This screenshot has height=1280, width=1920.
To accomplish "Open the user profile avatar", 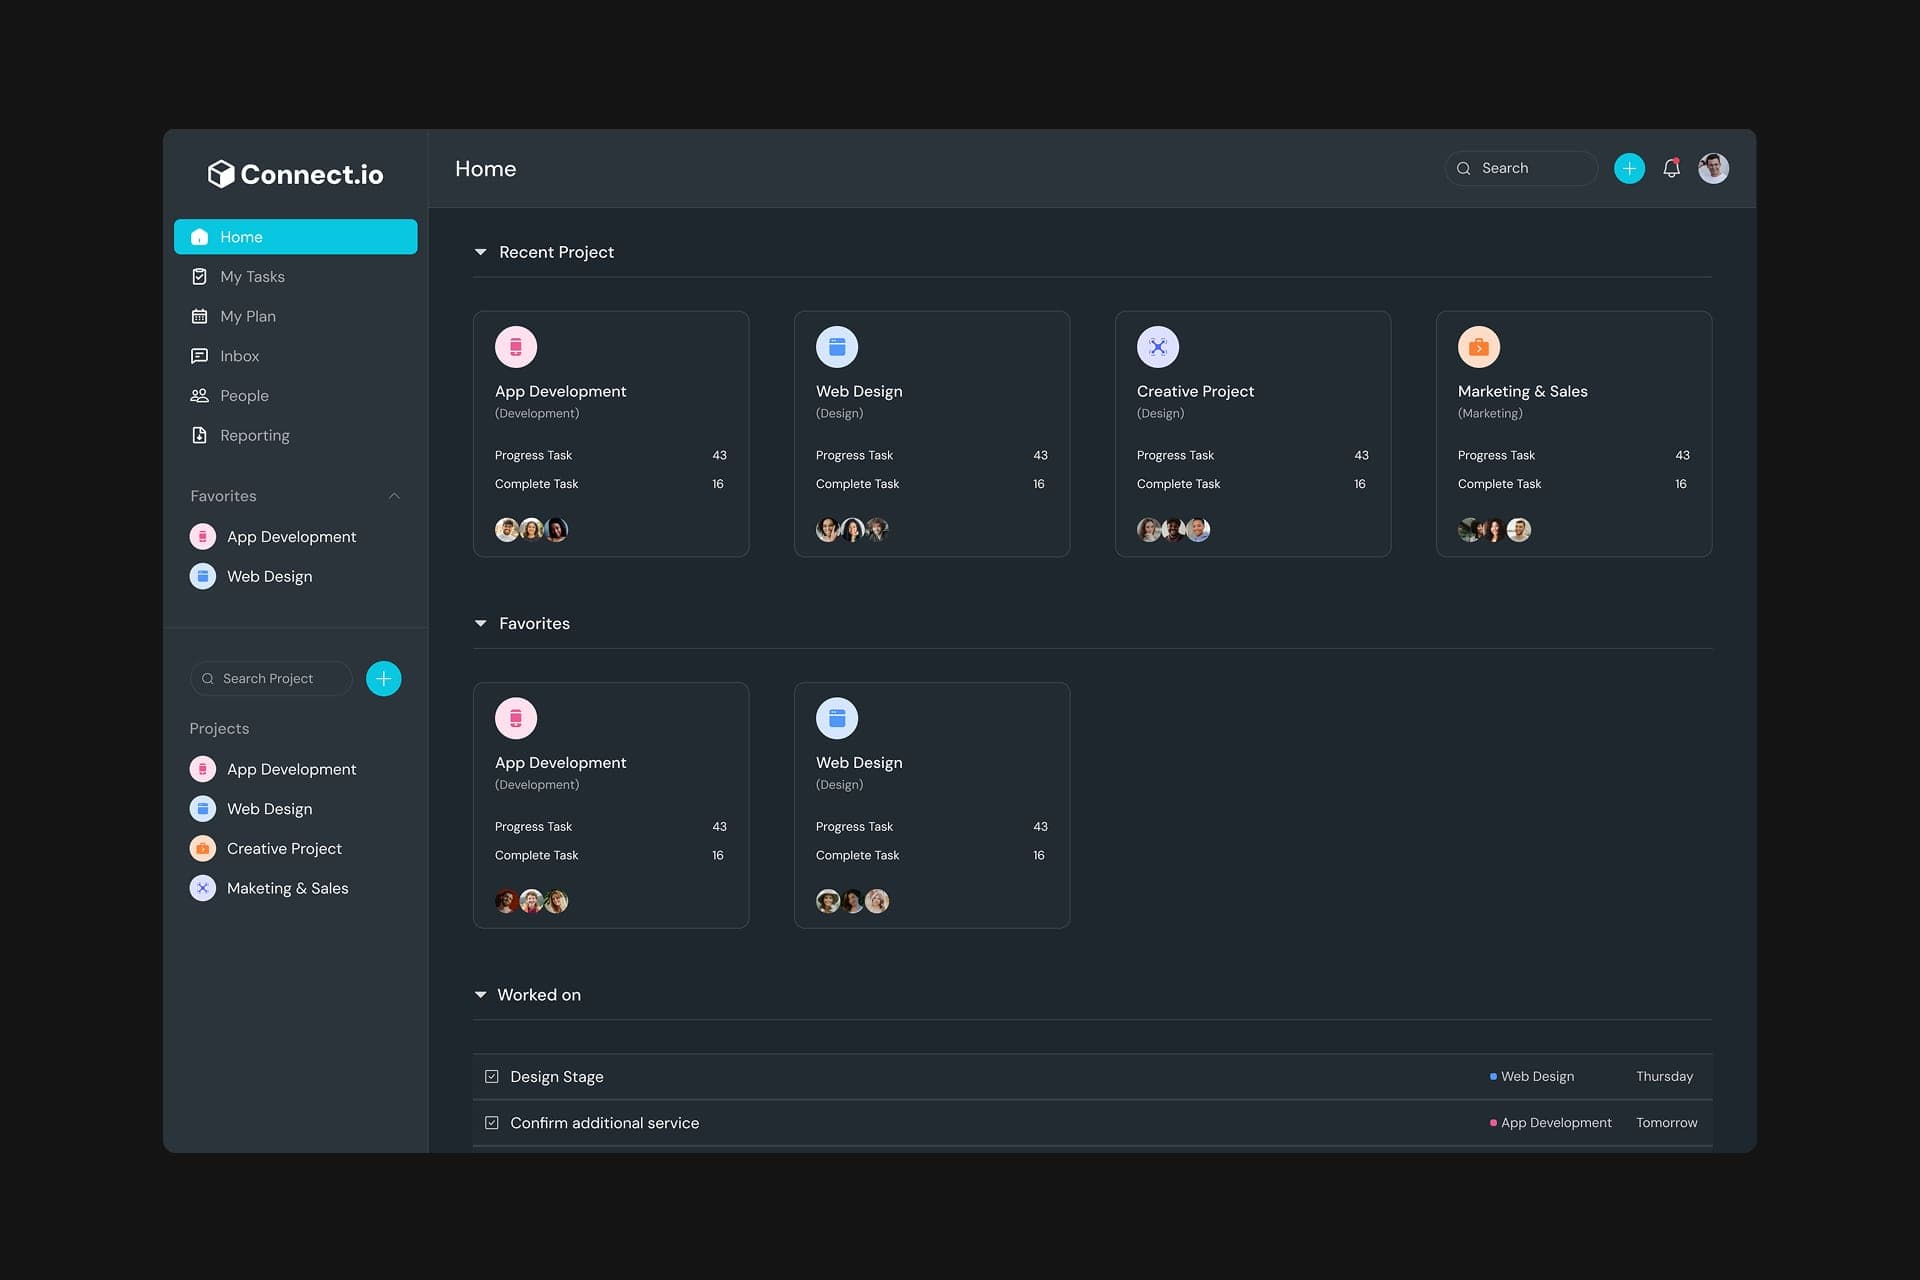I will click(1713, 168).
